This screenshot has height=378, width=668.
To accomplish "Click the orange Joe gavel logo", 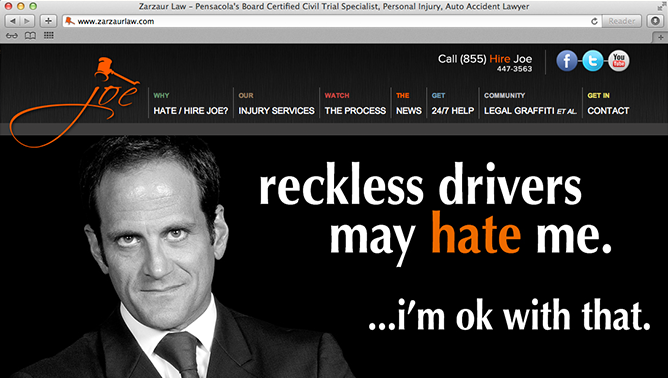I will (75, 102).
